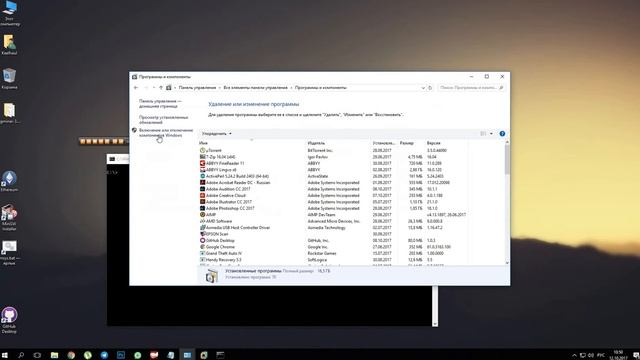Click the program search input field
This screenshot has width=640, height=360.
point(471,88)
